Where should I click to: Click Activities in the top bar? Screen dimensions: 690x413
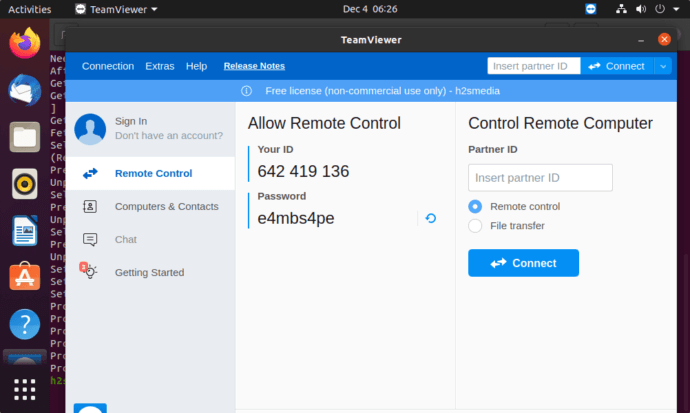point(29,9)
